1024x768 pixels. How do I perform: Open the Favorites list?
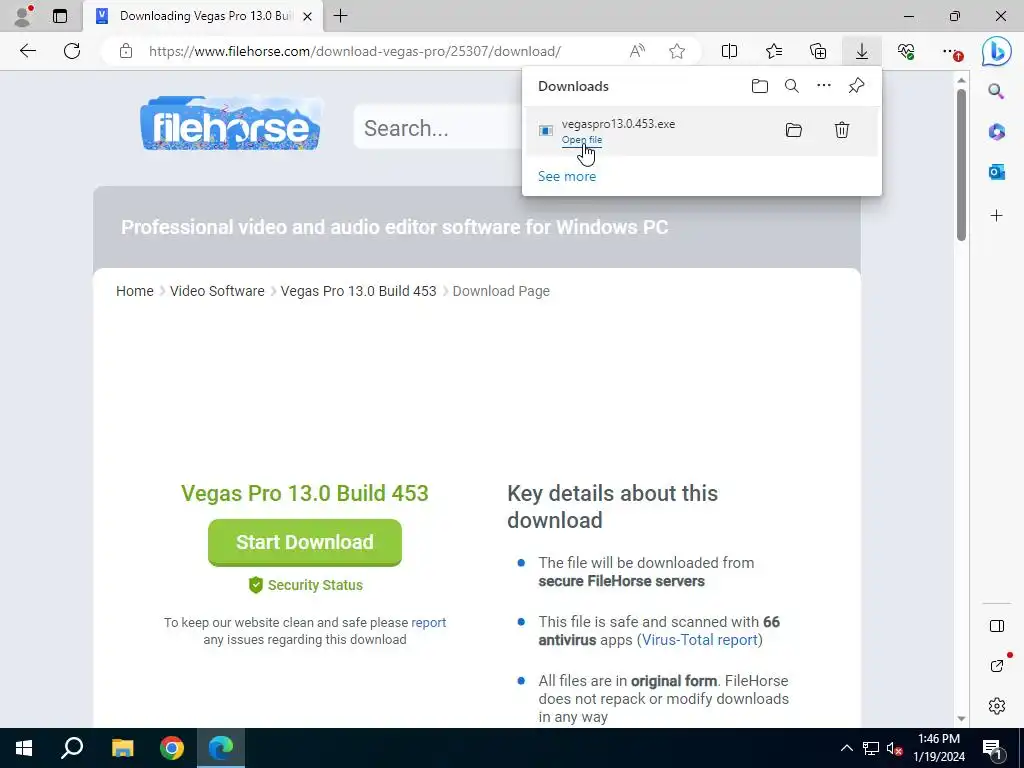pos(774,51)
